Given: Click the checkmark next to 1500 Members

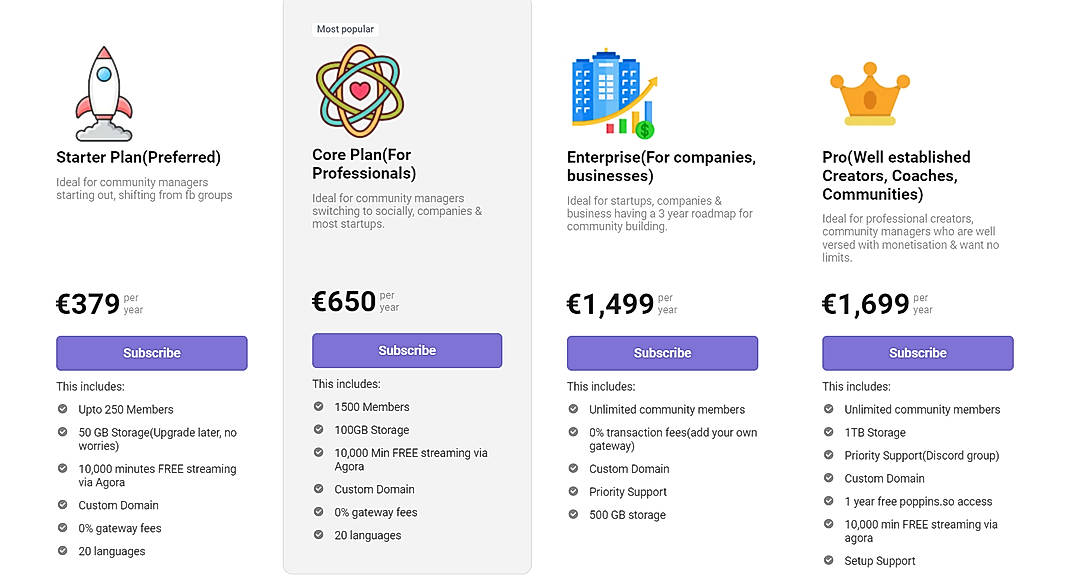Looking at the screenshot, I should point(318,407).
